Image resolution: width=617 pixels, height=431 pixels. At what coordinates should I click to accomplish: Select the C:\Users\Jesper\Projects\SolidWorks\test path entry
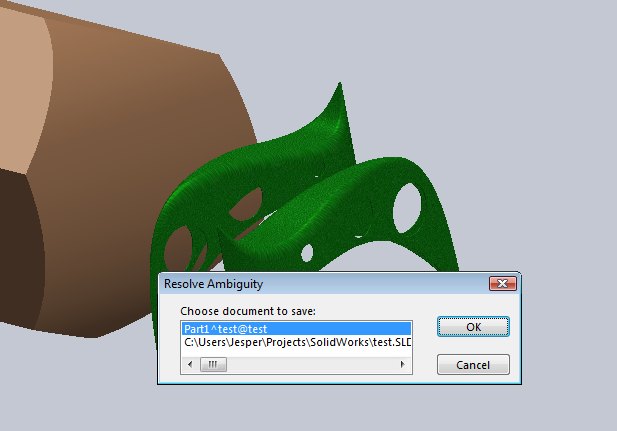pyautogui.click(x=296, y=342)
